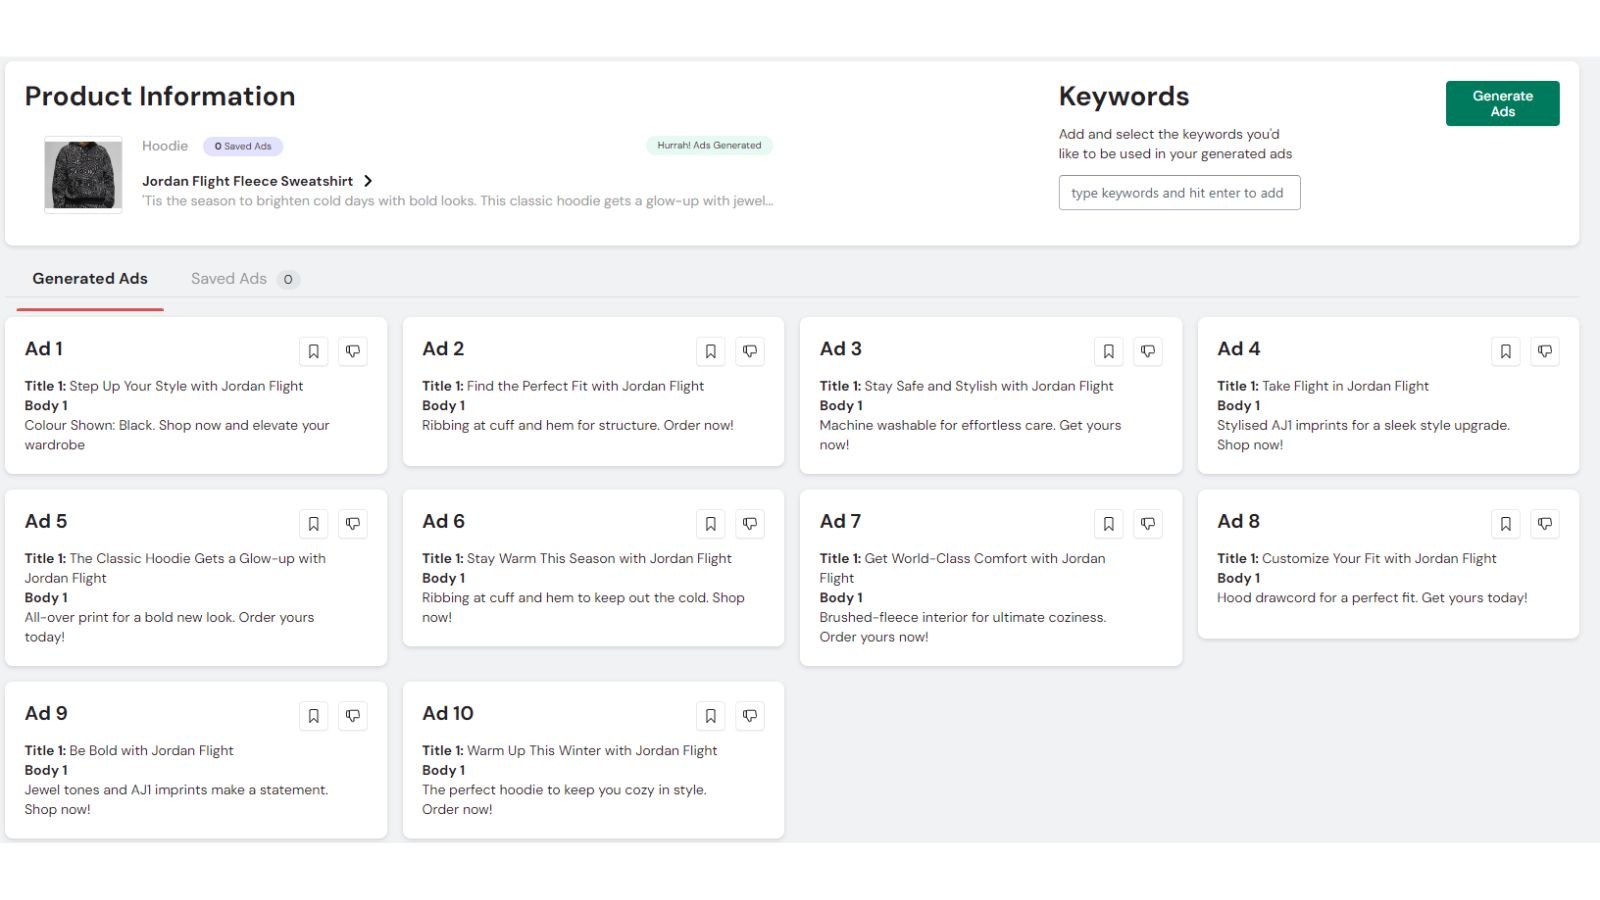The width and height of the screenshot is (1600, 900).
Task: Click the hoodie product thumbnail
Action: 83,175
